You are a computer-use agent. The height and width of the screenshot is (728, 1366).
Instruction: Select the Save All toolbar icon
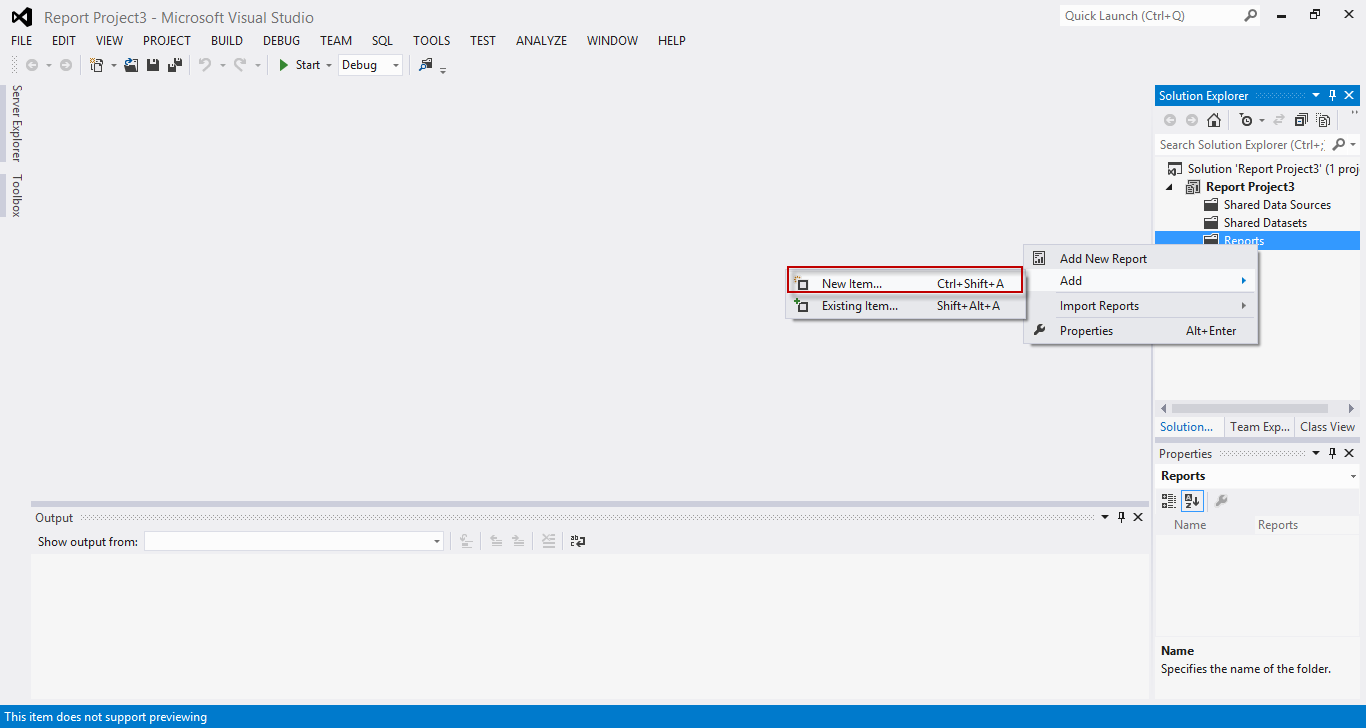coord(175,64)
